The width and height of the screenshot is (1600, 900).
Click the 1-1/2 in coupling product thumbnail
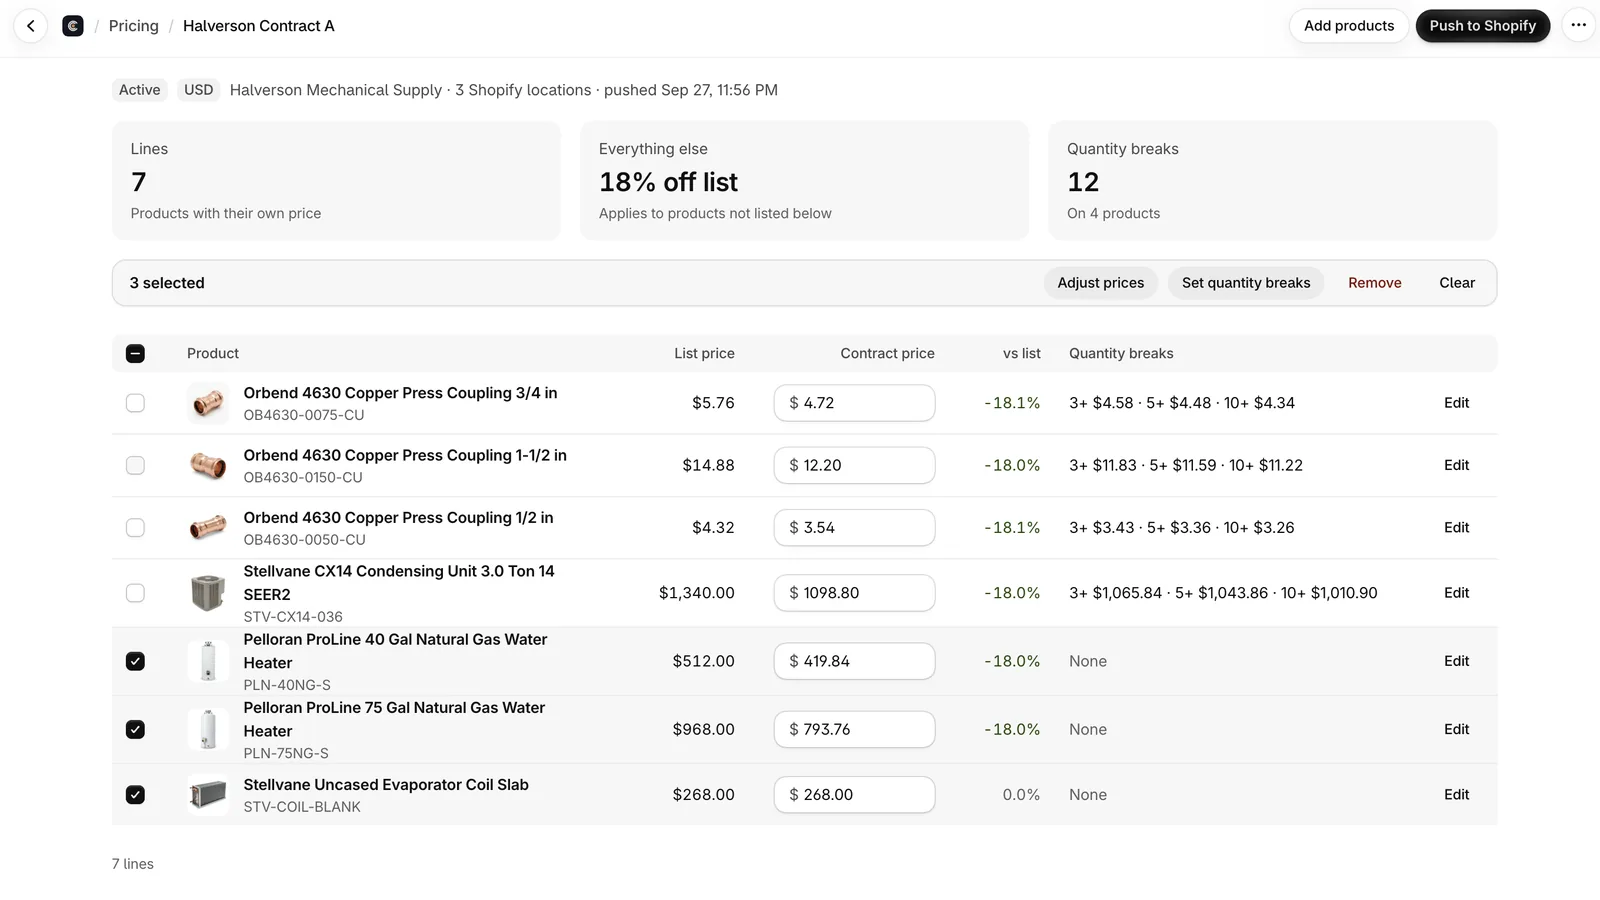[208, 465]
